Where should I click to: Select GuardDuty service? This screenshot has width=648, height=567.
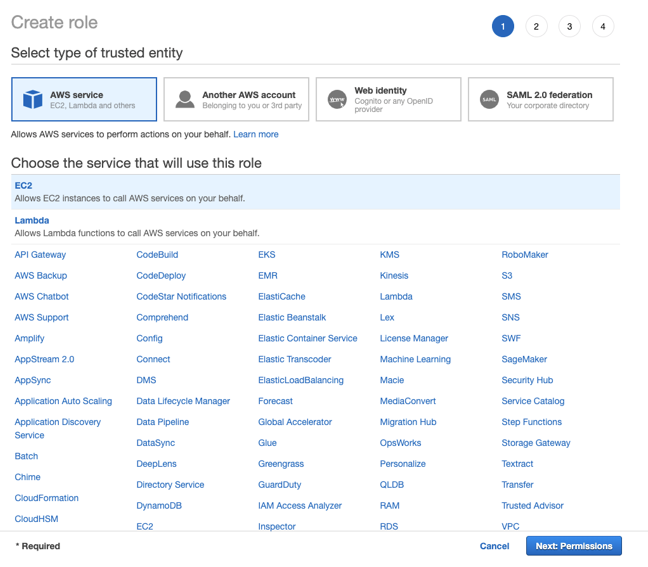279,485
